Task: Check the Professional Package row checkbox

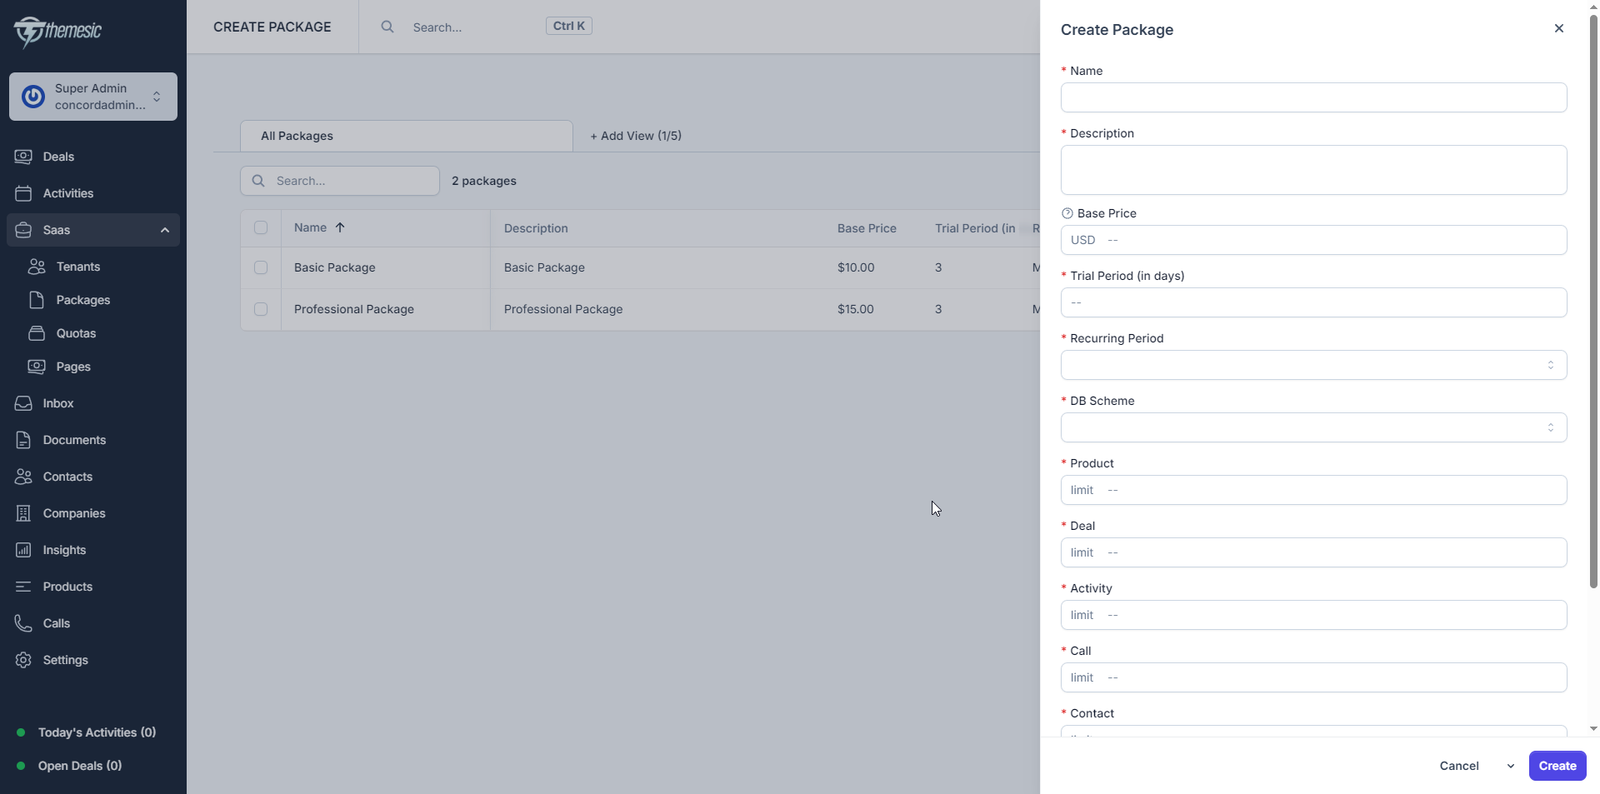Action: pos(261,309)
